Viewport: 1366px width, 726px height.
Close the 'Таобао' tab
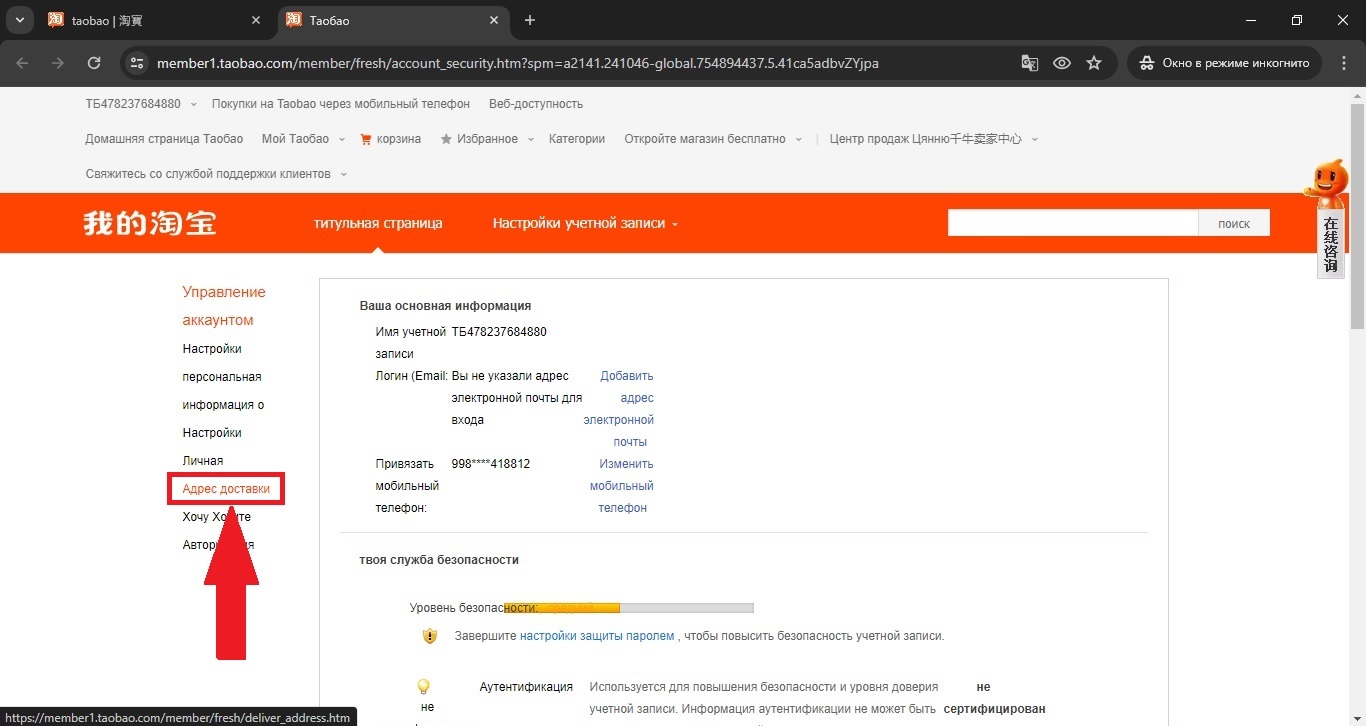point(494,20)
